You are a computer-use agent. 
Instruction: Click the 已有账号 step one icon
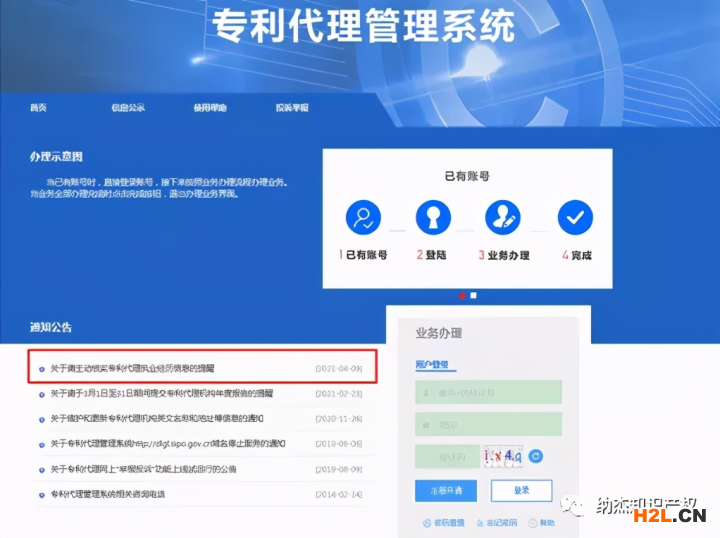(x=364, y=218)
